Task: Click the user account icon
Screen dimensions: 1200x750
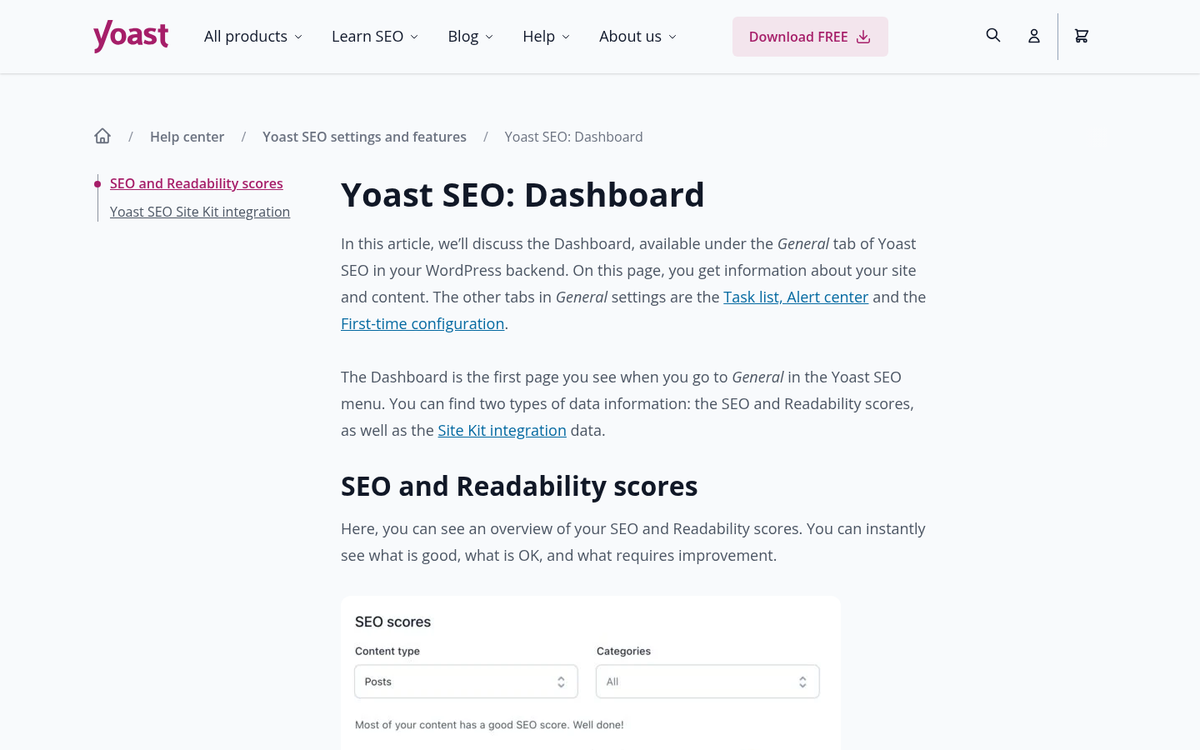Action: click(1034, 35)
